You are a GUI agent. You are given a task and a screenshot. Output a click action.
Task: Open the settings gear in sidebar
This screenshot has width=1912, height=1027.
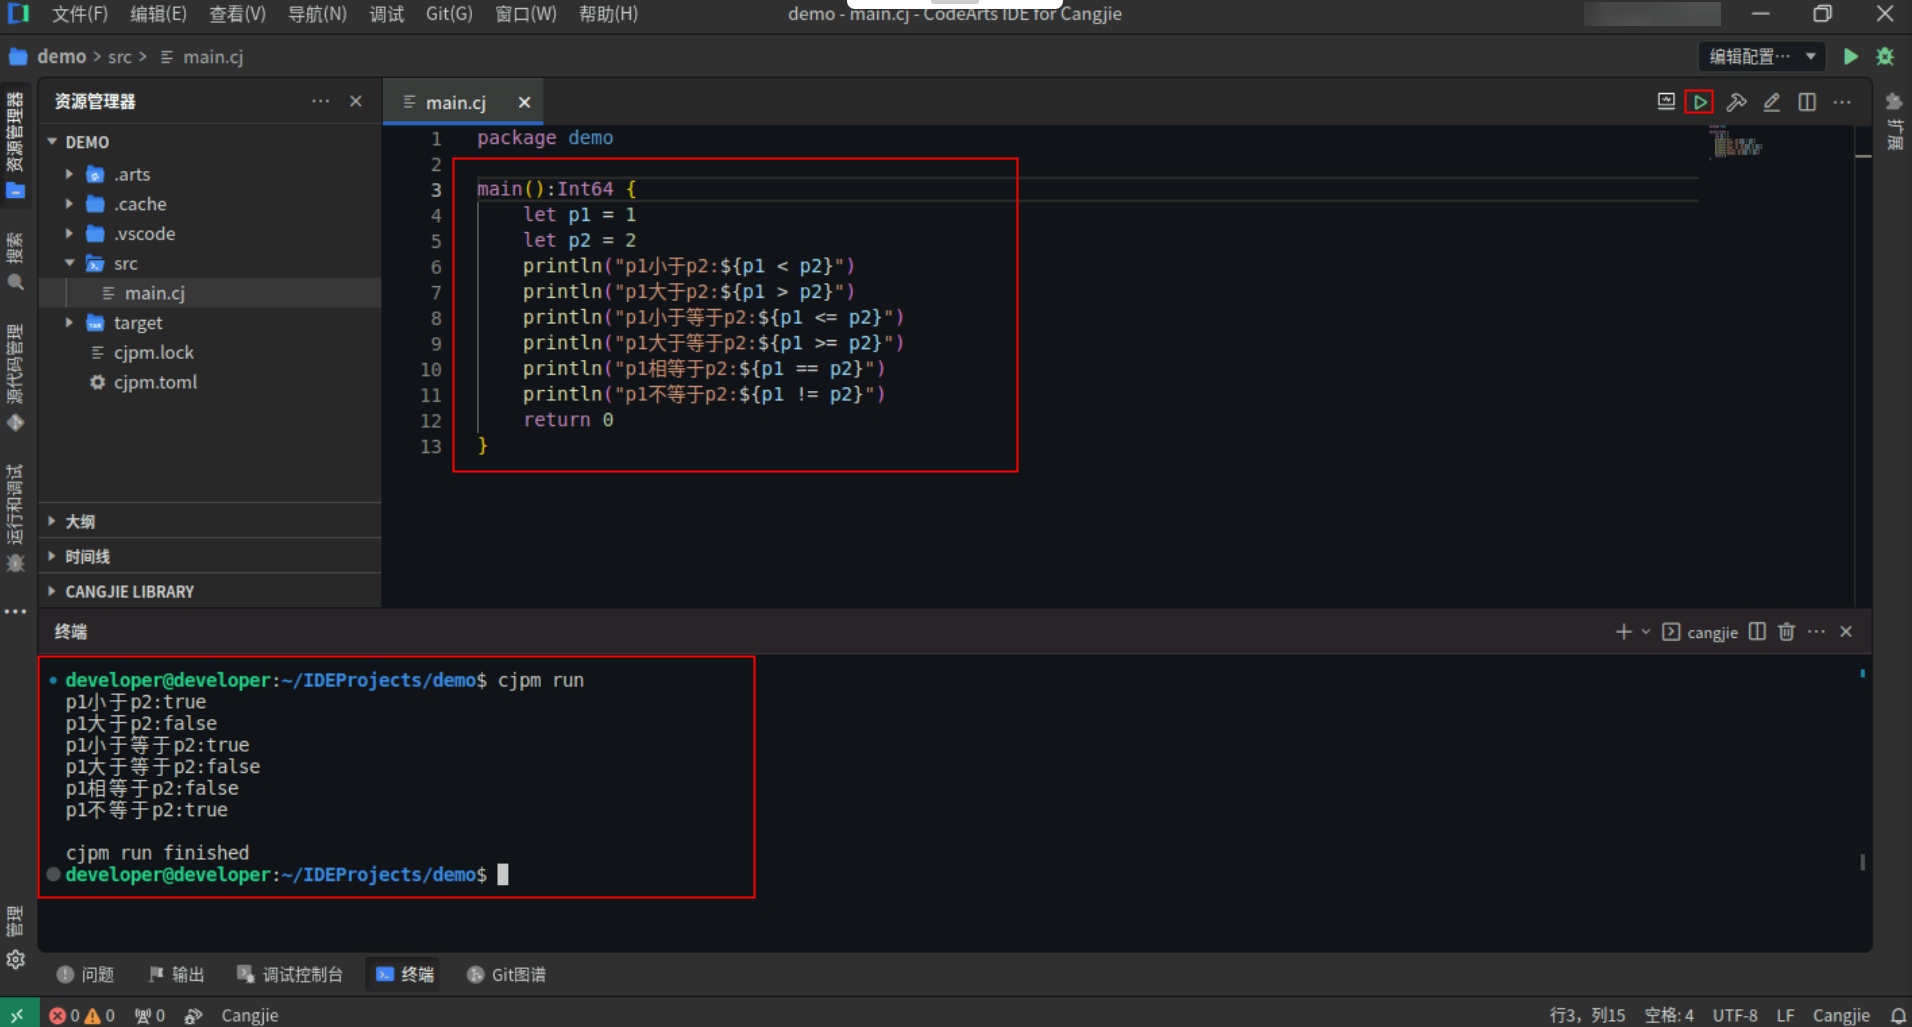(x=15, y=959)
